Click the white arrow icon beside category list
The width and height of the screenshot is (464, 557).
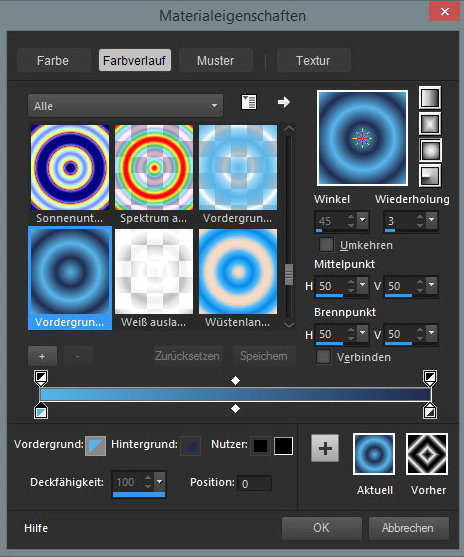[284, 102]
